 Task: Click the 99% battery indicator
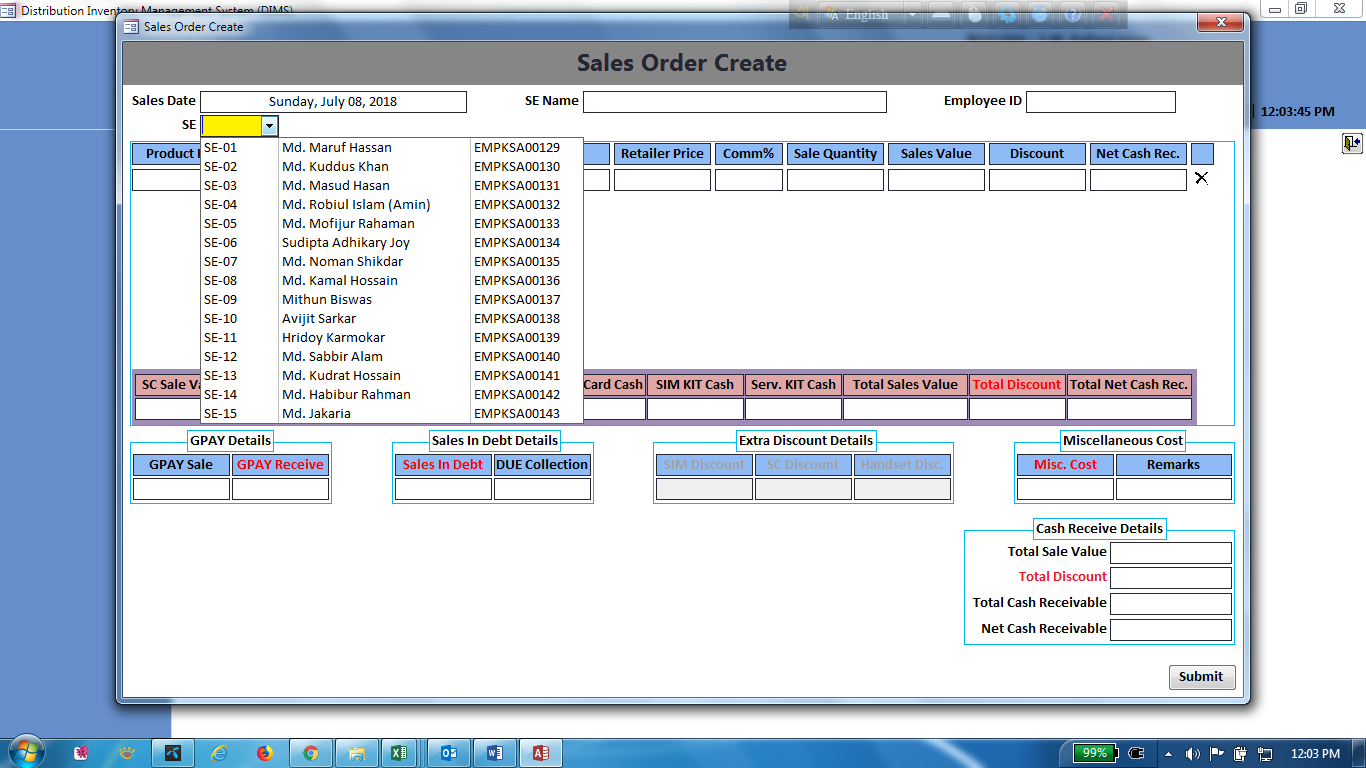tap(1095, 753)
